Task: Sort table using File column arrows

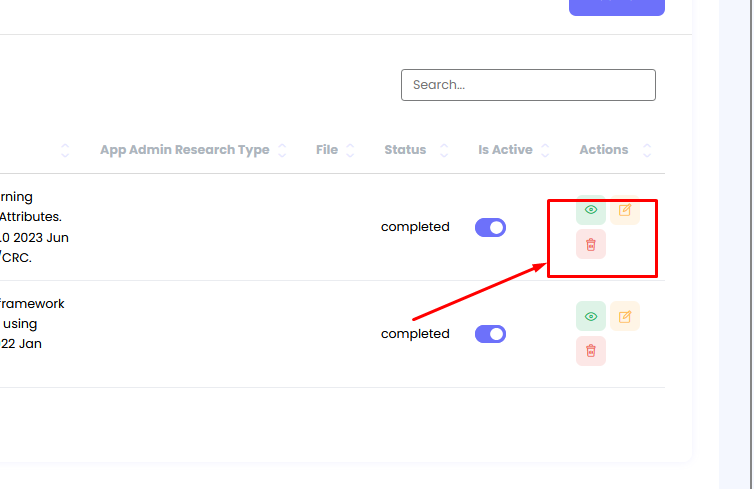Action: pos(350,151)
